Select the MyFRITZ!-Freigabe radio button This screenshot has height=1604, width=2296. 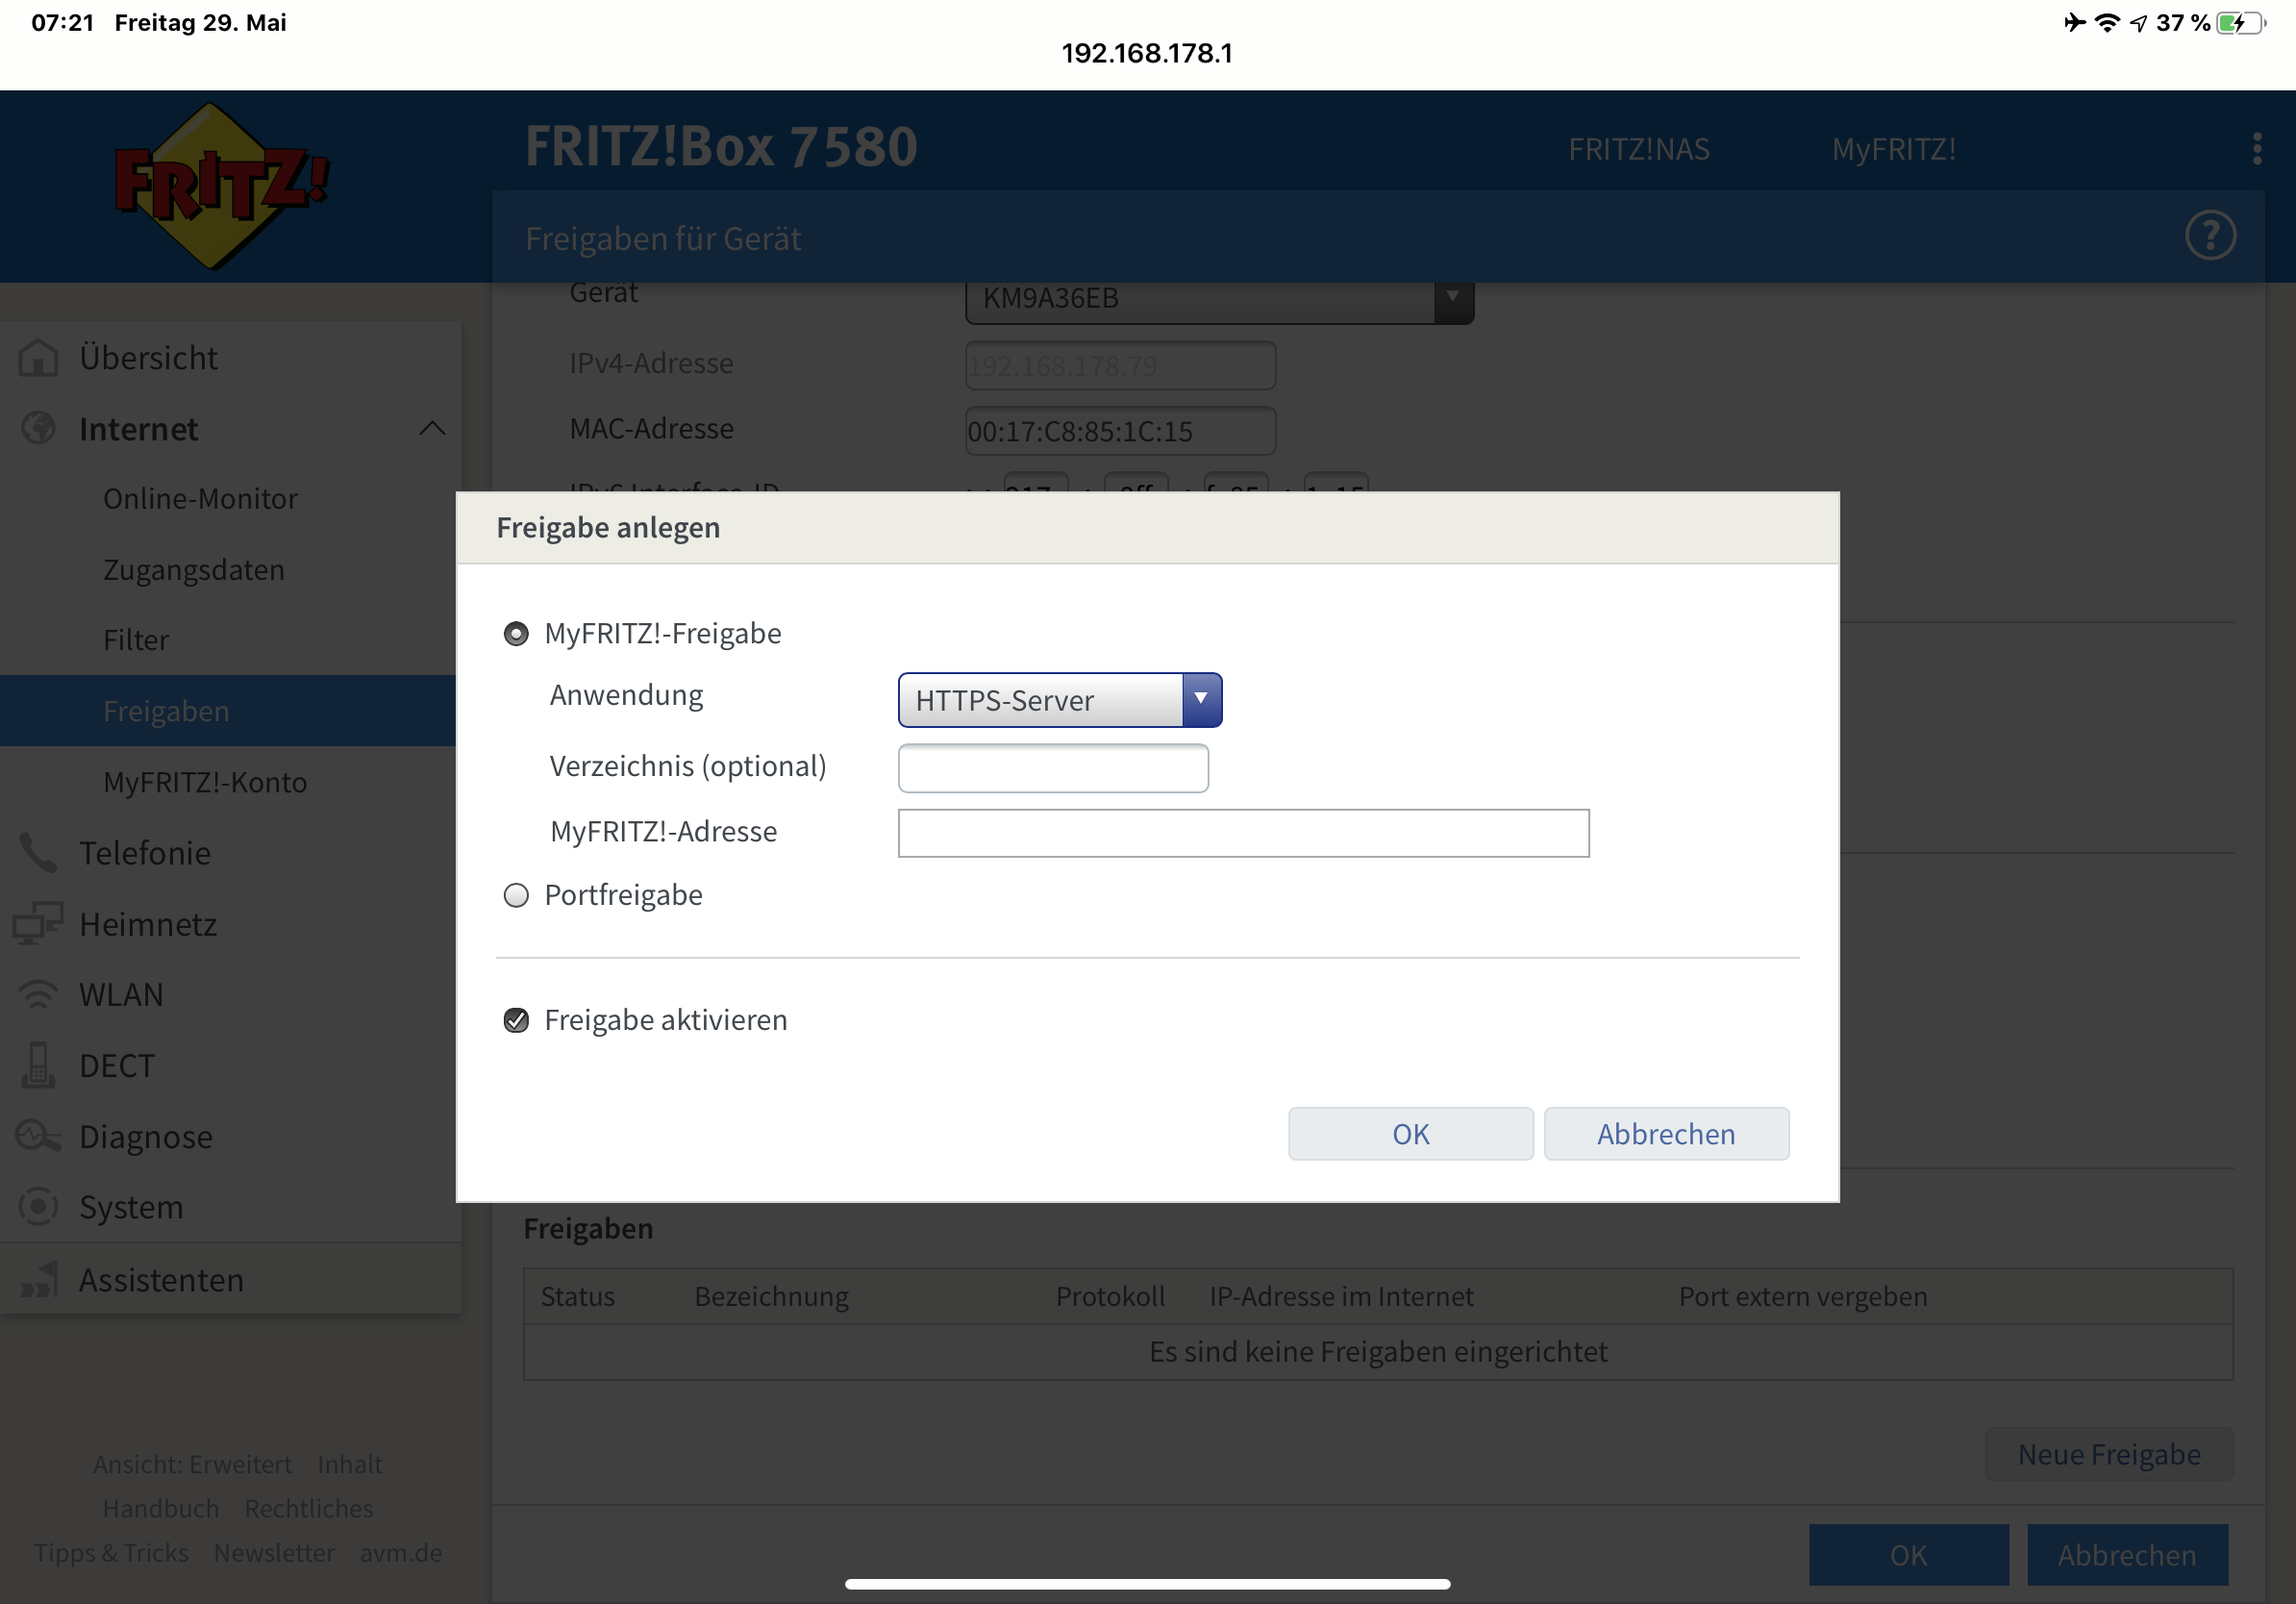pos(516,634)
